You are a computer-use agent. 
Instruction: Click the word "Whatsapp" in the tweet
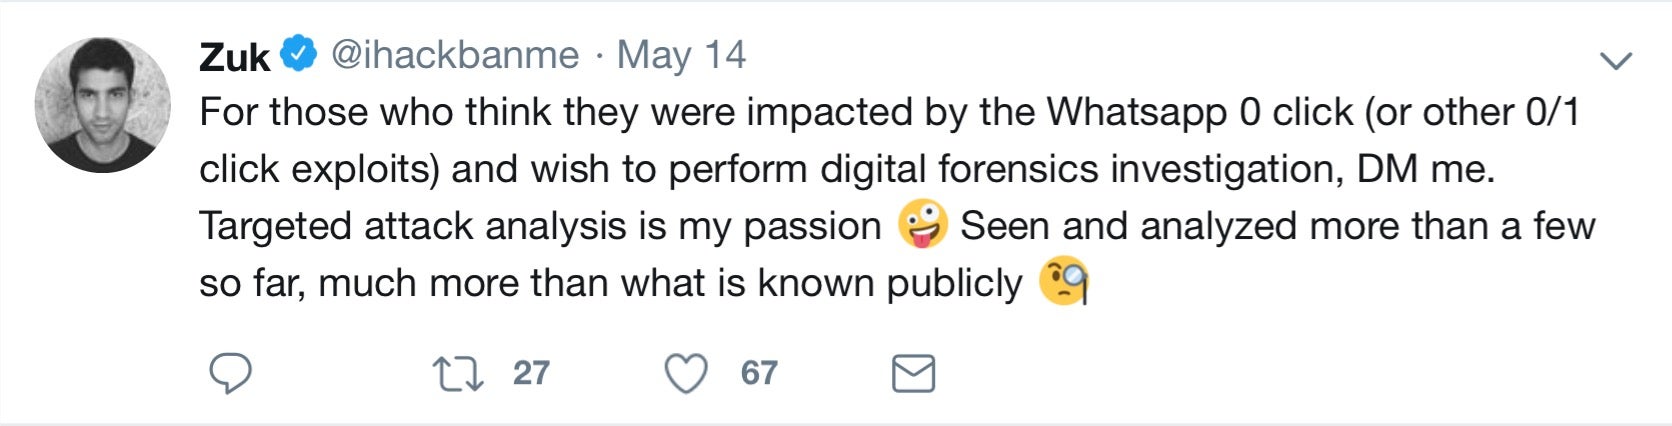[1136, 112]
